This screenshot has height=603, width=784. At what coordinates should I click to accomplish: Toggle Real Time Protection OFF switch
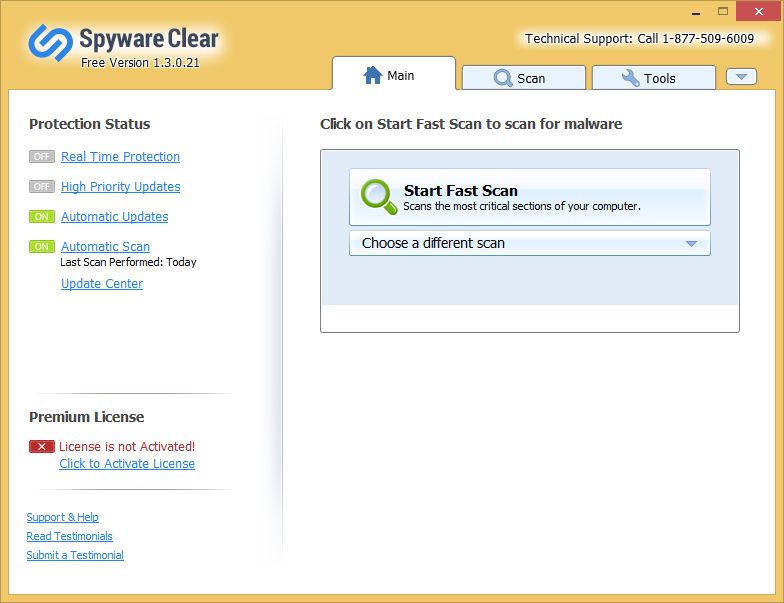click(x=42, y=156)
